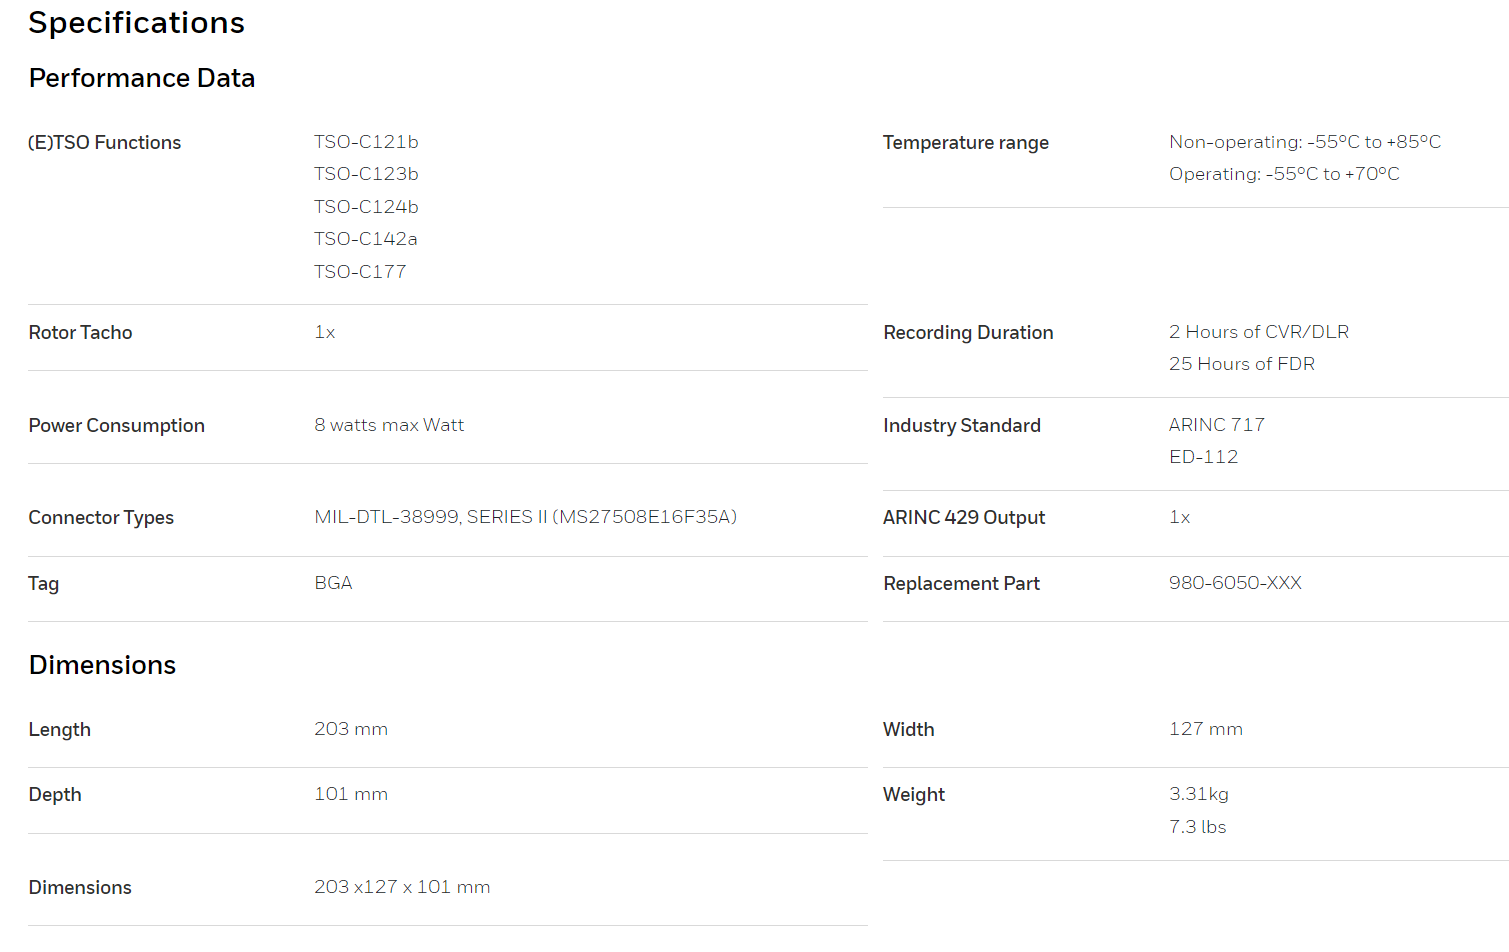Click the ARINC 429 Output label
The image size is (1509, 952).
click(x=963, y=518)
